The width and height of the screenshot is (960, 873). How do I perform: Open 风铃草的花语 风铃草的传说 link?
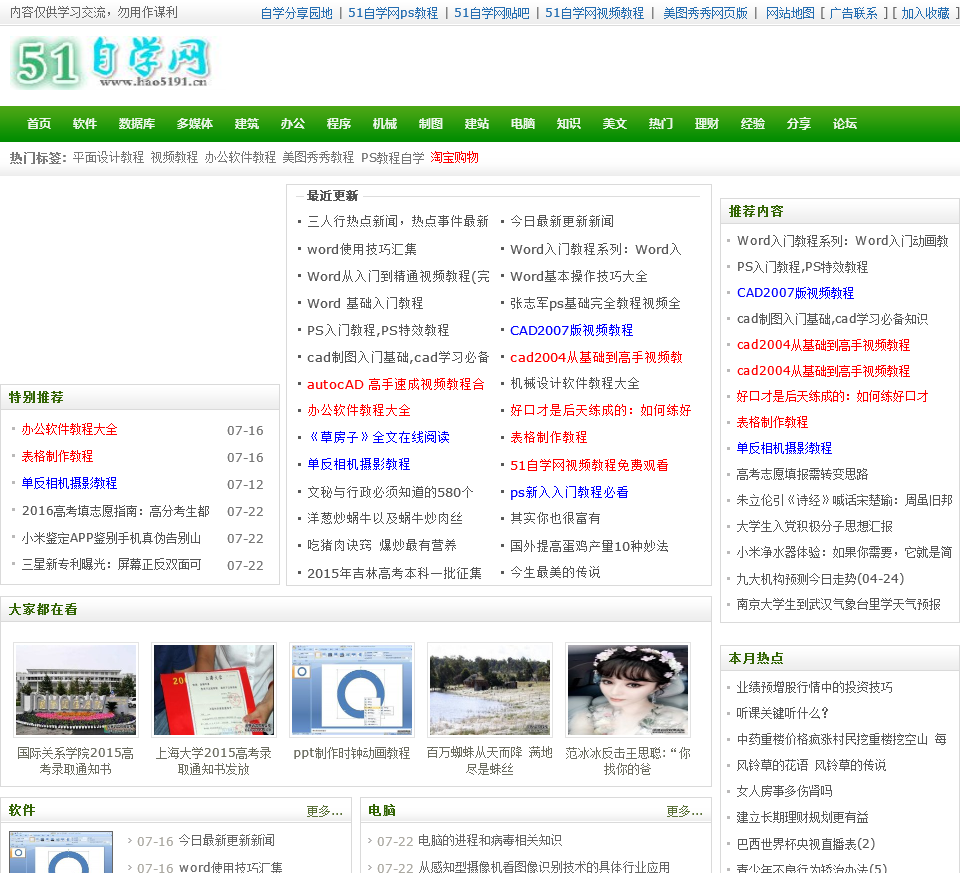coord(811,765)
